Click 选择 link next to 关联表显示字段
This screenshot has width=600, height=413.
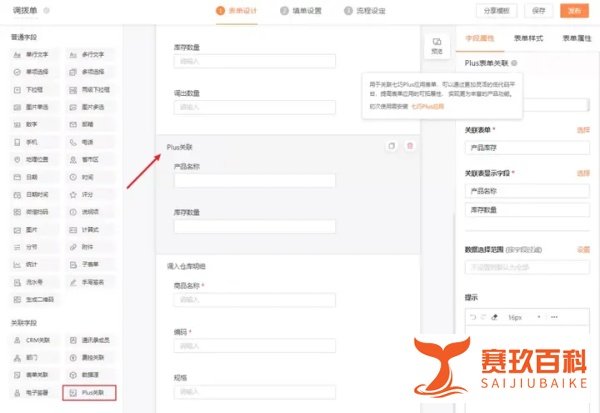click(x=583, y=173)
